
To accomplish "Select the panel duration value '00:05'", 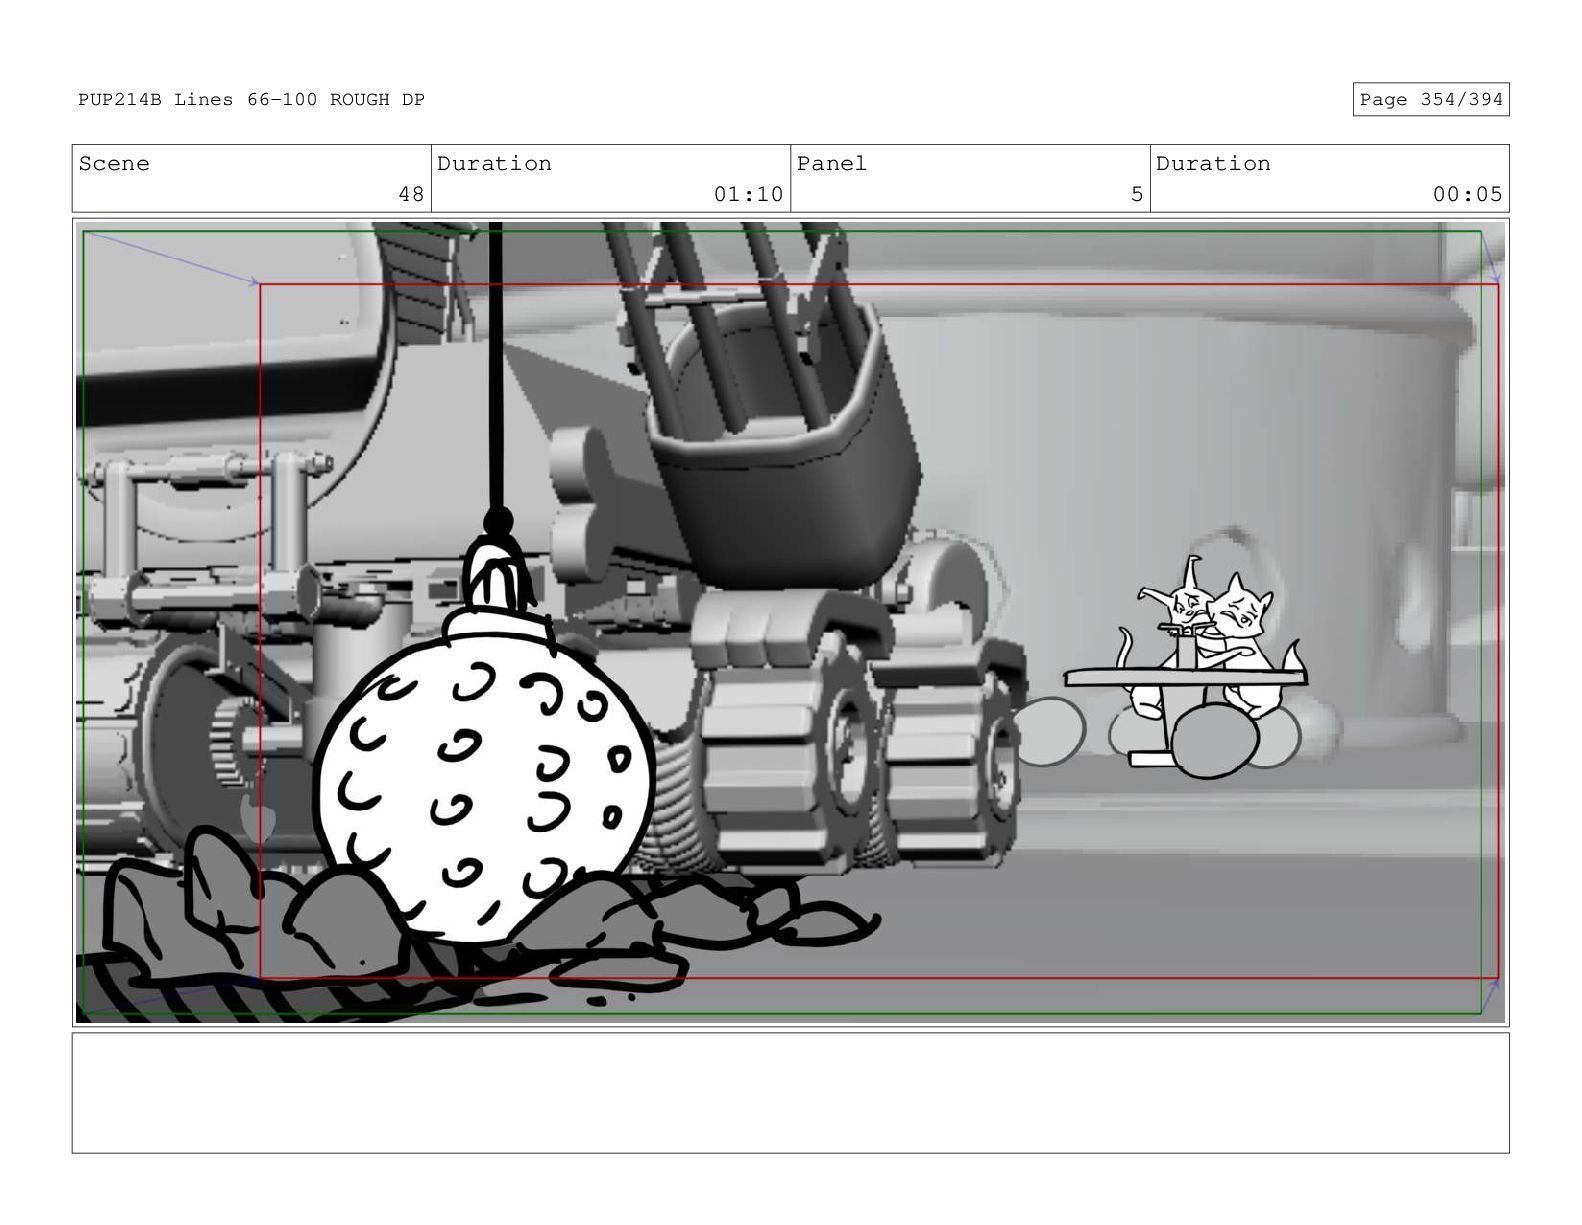I will pyautogui.click(x=1467, y=194).
